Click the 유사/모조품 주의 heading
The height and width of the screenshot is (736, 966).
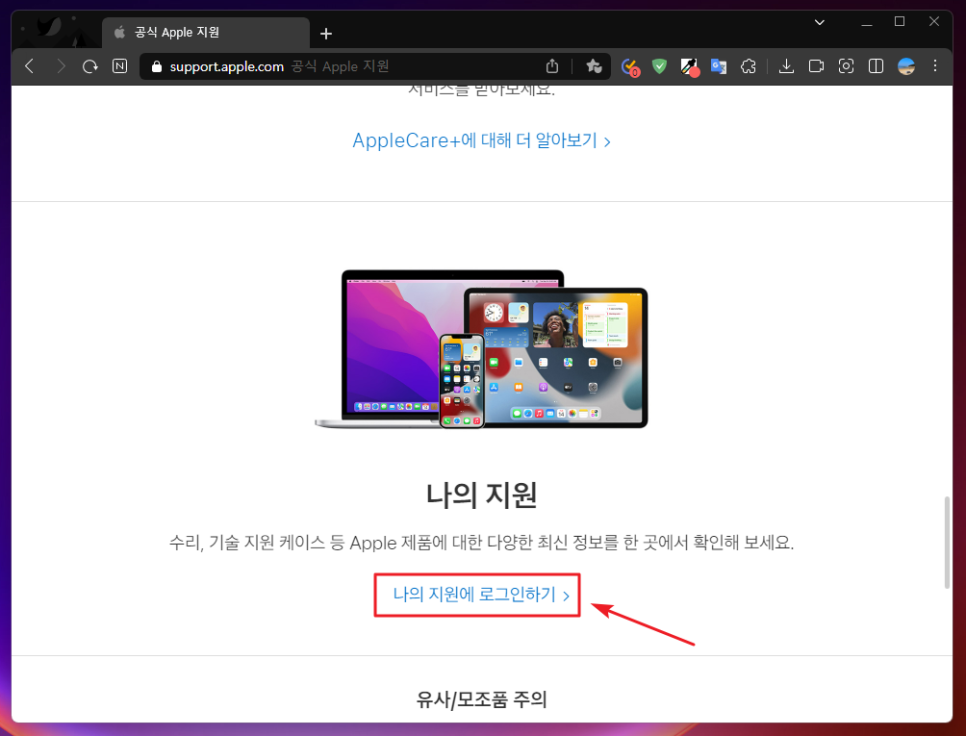pyautogui.click(x=481, y=699)
